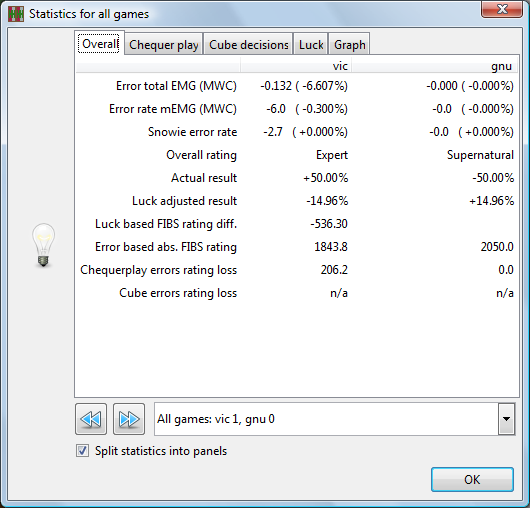The width and height of the screenshot is (530, 508).
Task: Click the next game forward arrows icon
Action: pos(129,419)
